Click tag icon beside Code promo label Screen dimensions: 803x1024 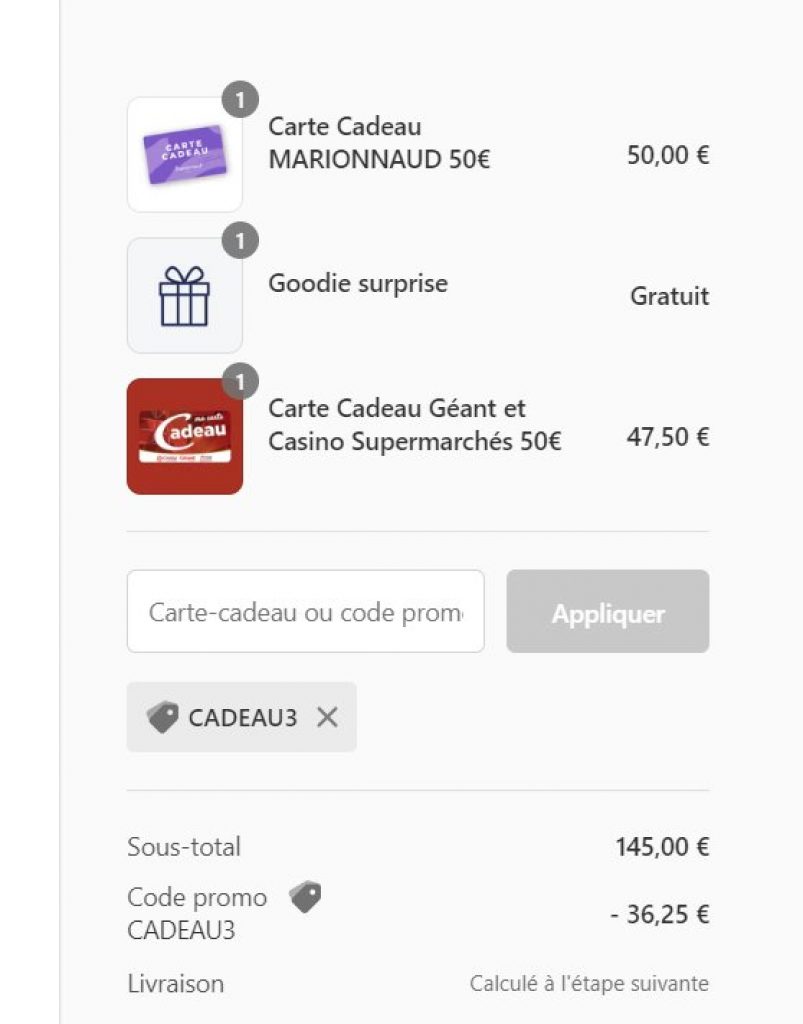click(305, 897)
